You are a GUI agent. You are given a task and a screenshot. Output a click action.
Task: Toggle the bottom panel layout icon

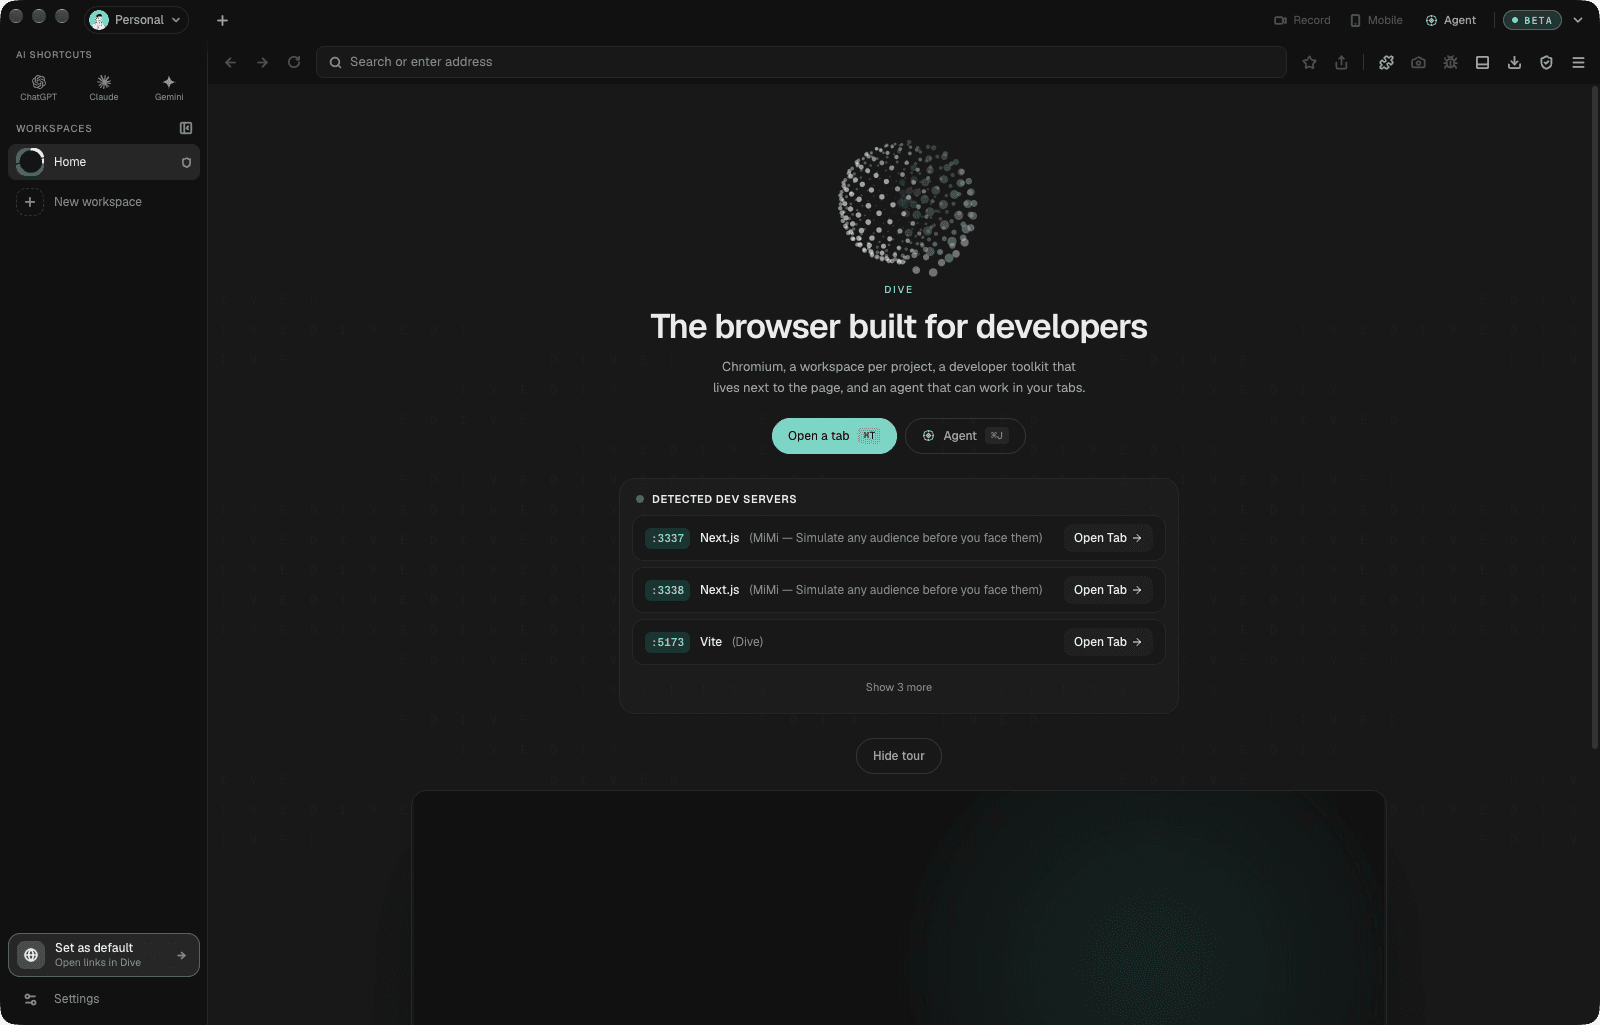(x=1482, y=62)
